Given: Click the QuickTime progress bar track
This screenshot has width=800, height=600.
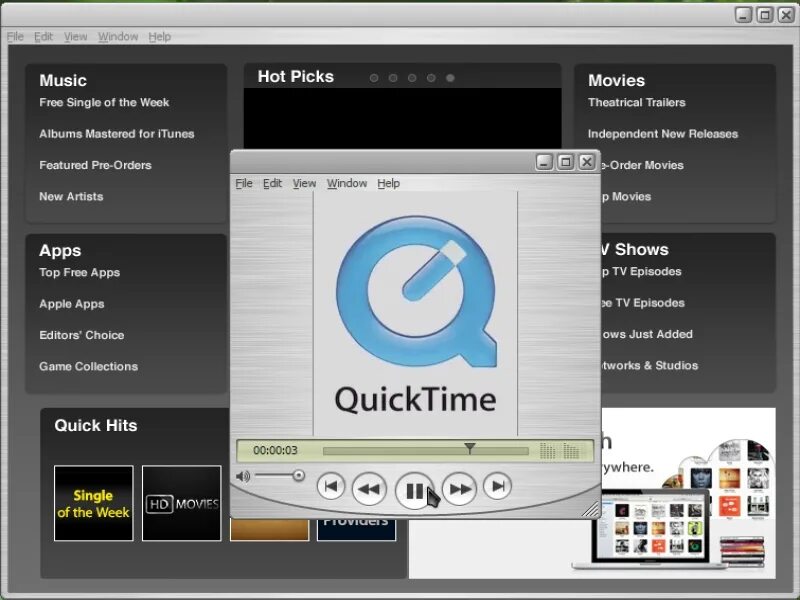Looking at the screenshot, I should click(426, 451).
